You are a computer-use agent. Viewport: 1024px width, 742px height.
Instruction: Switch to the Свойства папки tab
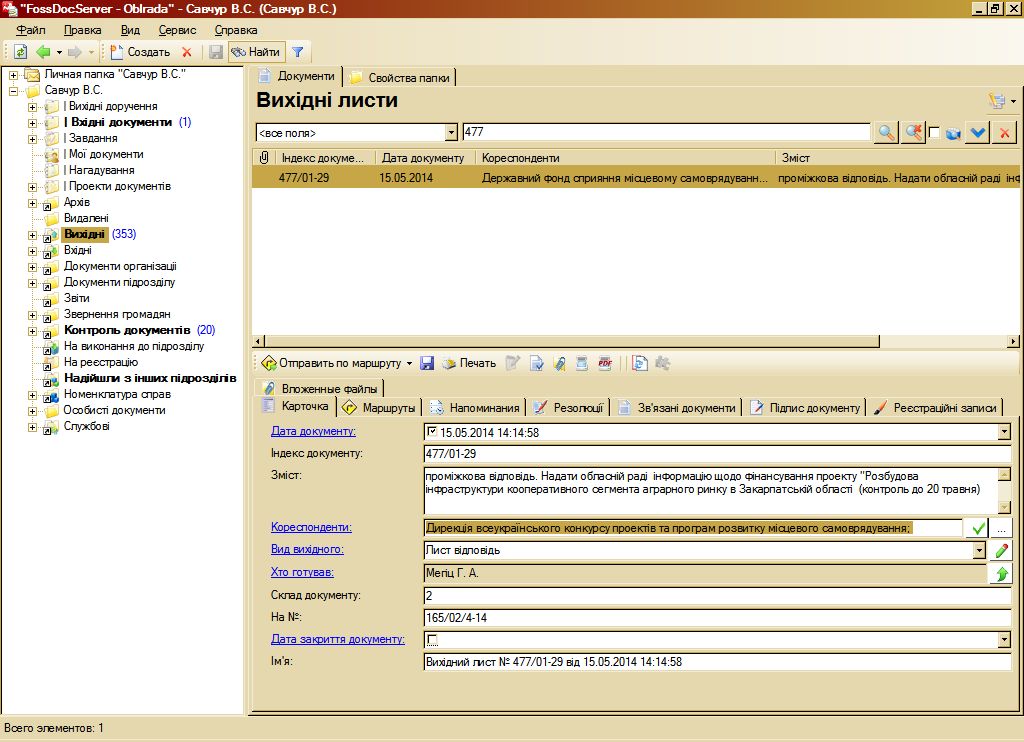coord(400,78)
